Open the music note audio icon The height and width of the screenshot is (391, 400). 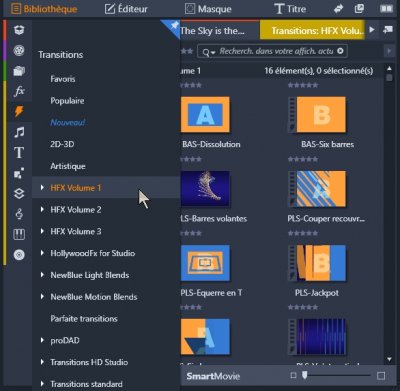tap(19, 132)
